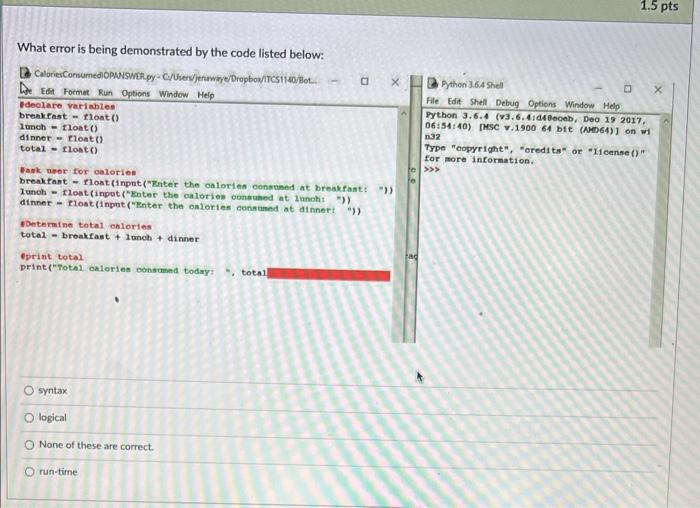
Task: Open Window menu in the editor window
Action: 173,94
